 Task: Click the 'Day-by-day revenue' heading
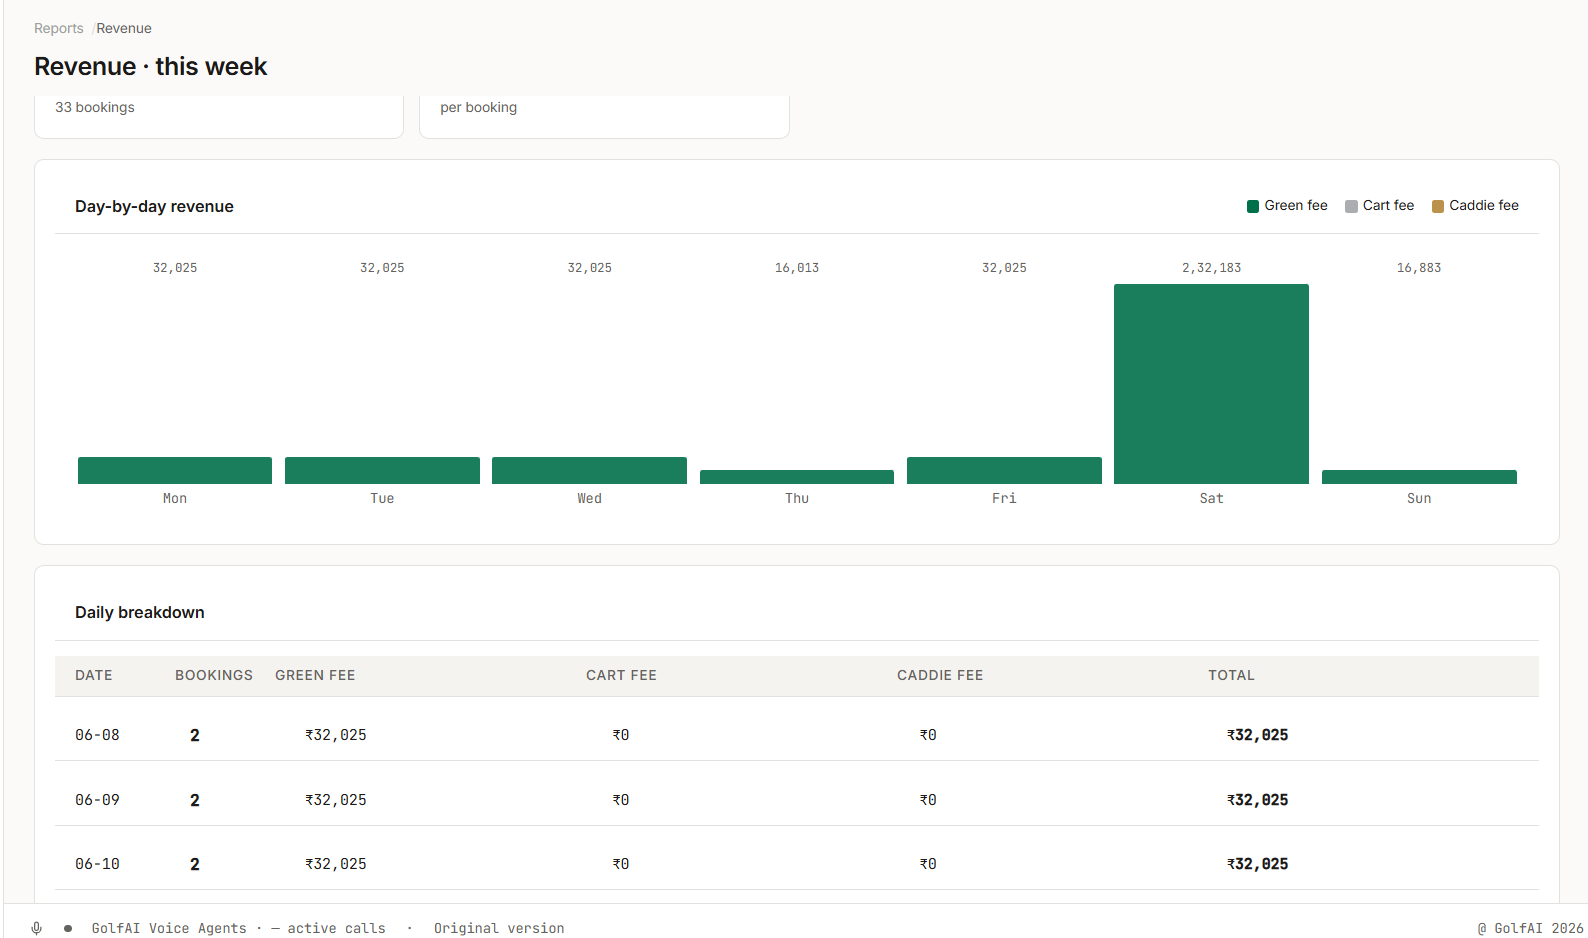pyautogui.click(x=154, y=206)
